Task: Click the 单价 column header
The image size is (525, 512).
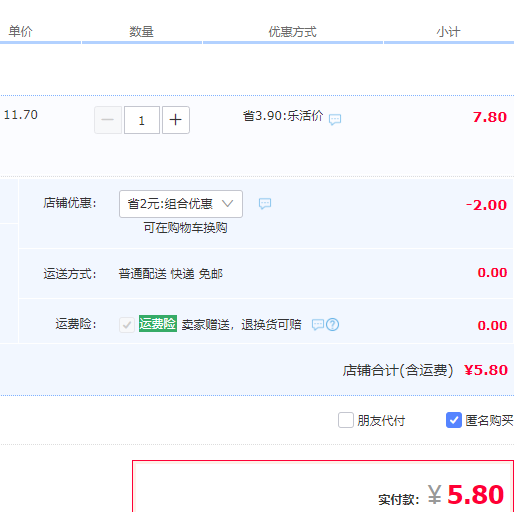Action: point(20,31)
